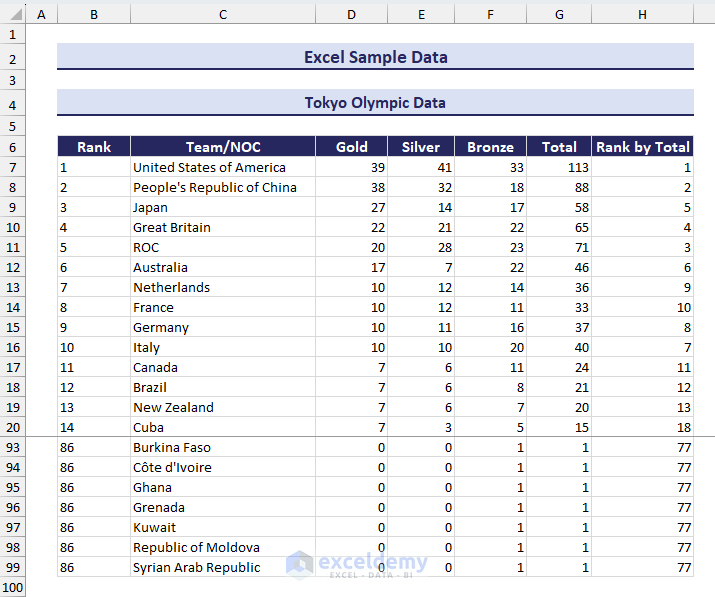Click the New Zealand team cell
The width and height of the screenshot is (715, 597).
point(222,407)
